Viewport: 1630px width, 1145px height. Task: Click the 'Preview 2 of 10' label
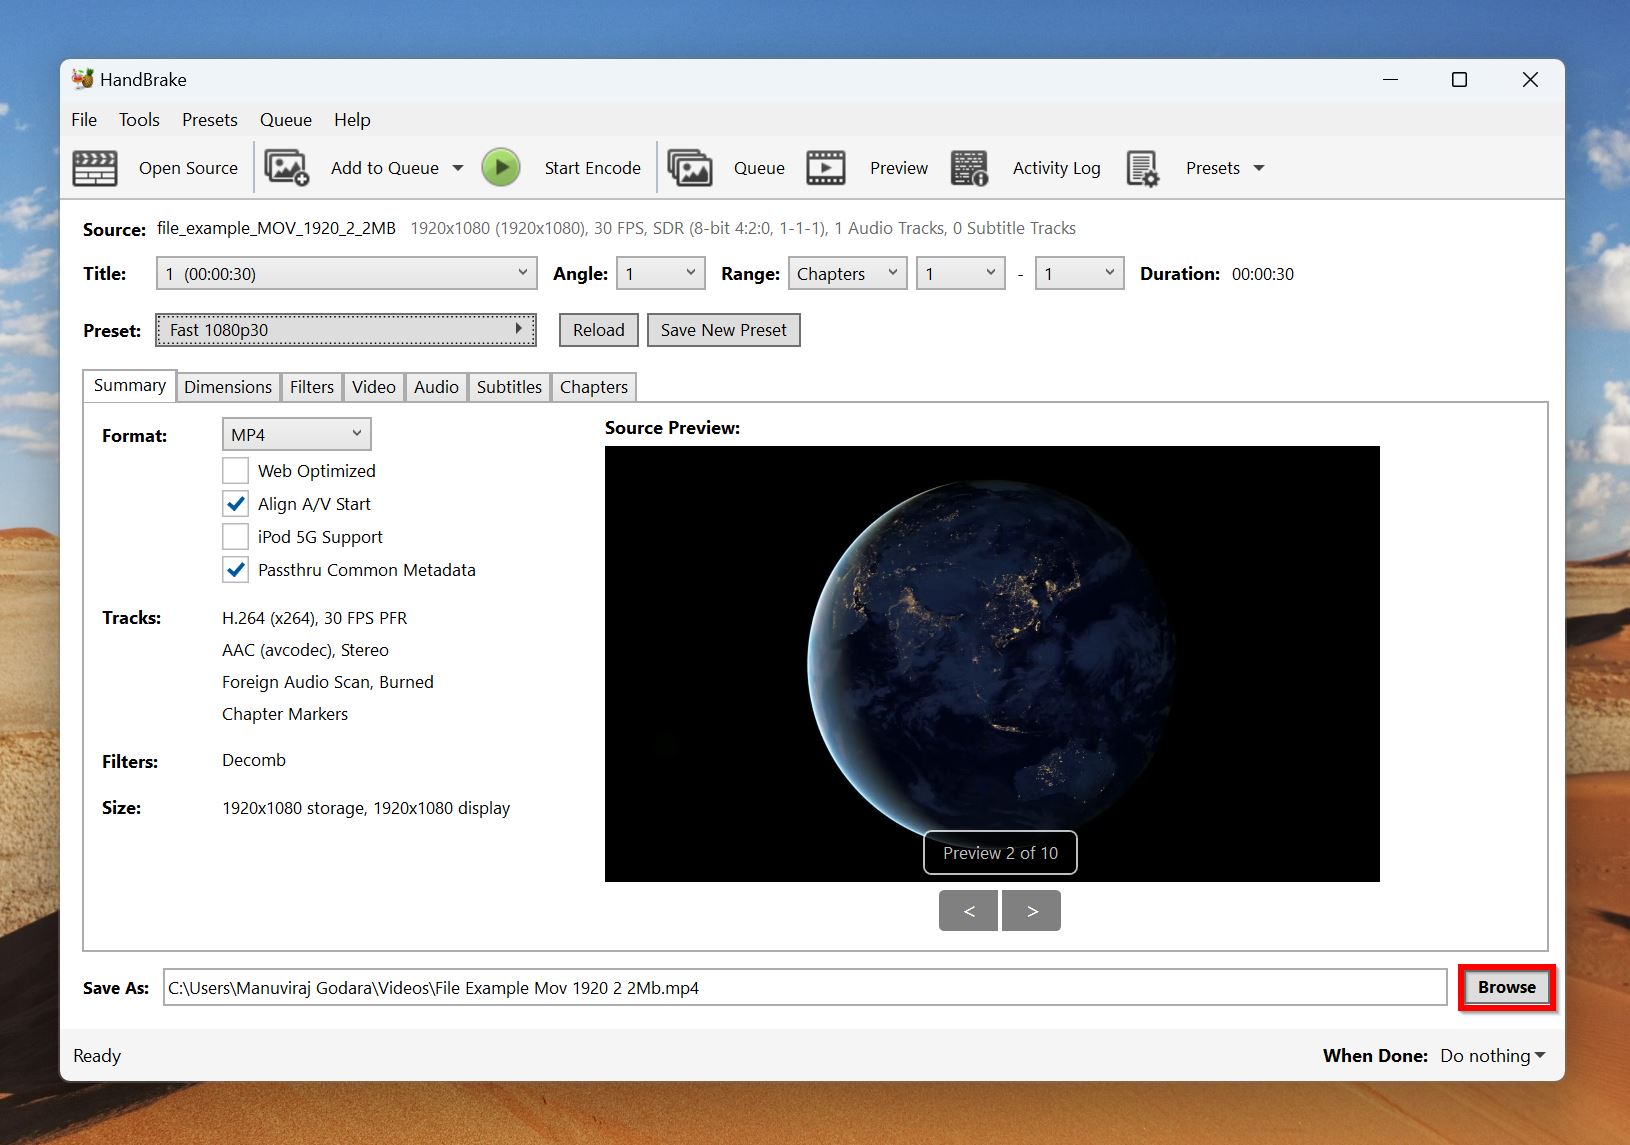(x=1000, y=853)
